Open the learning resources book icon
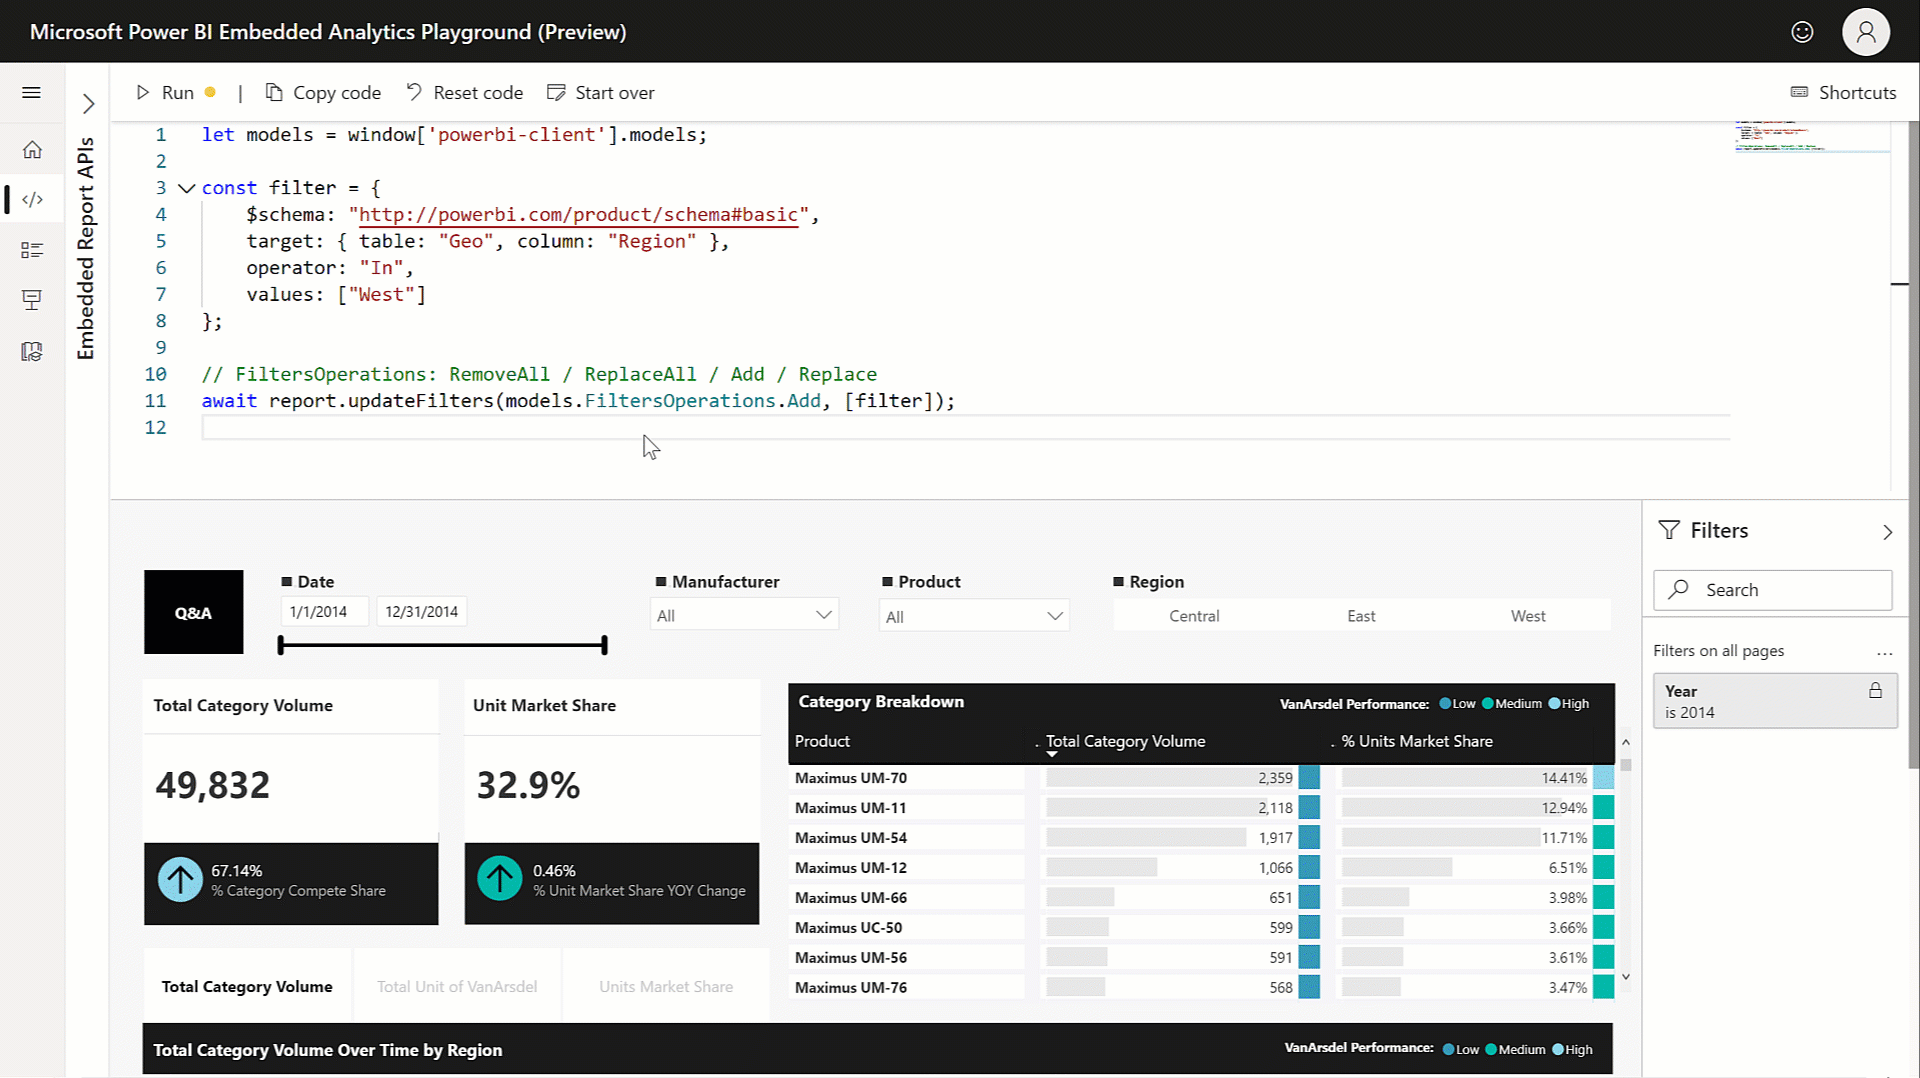The height and width of the screenshot is (1078, 1920). [32, 351]
